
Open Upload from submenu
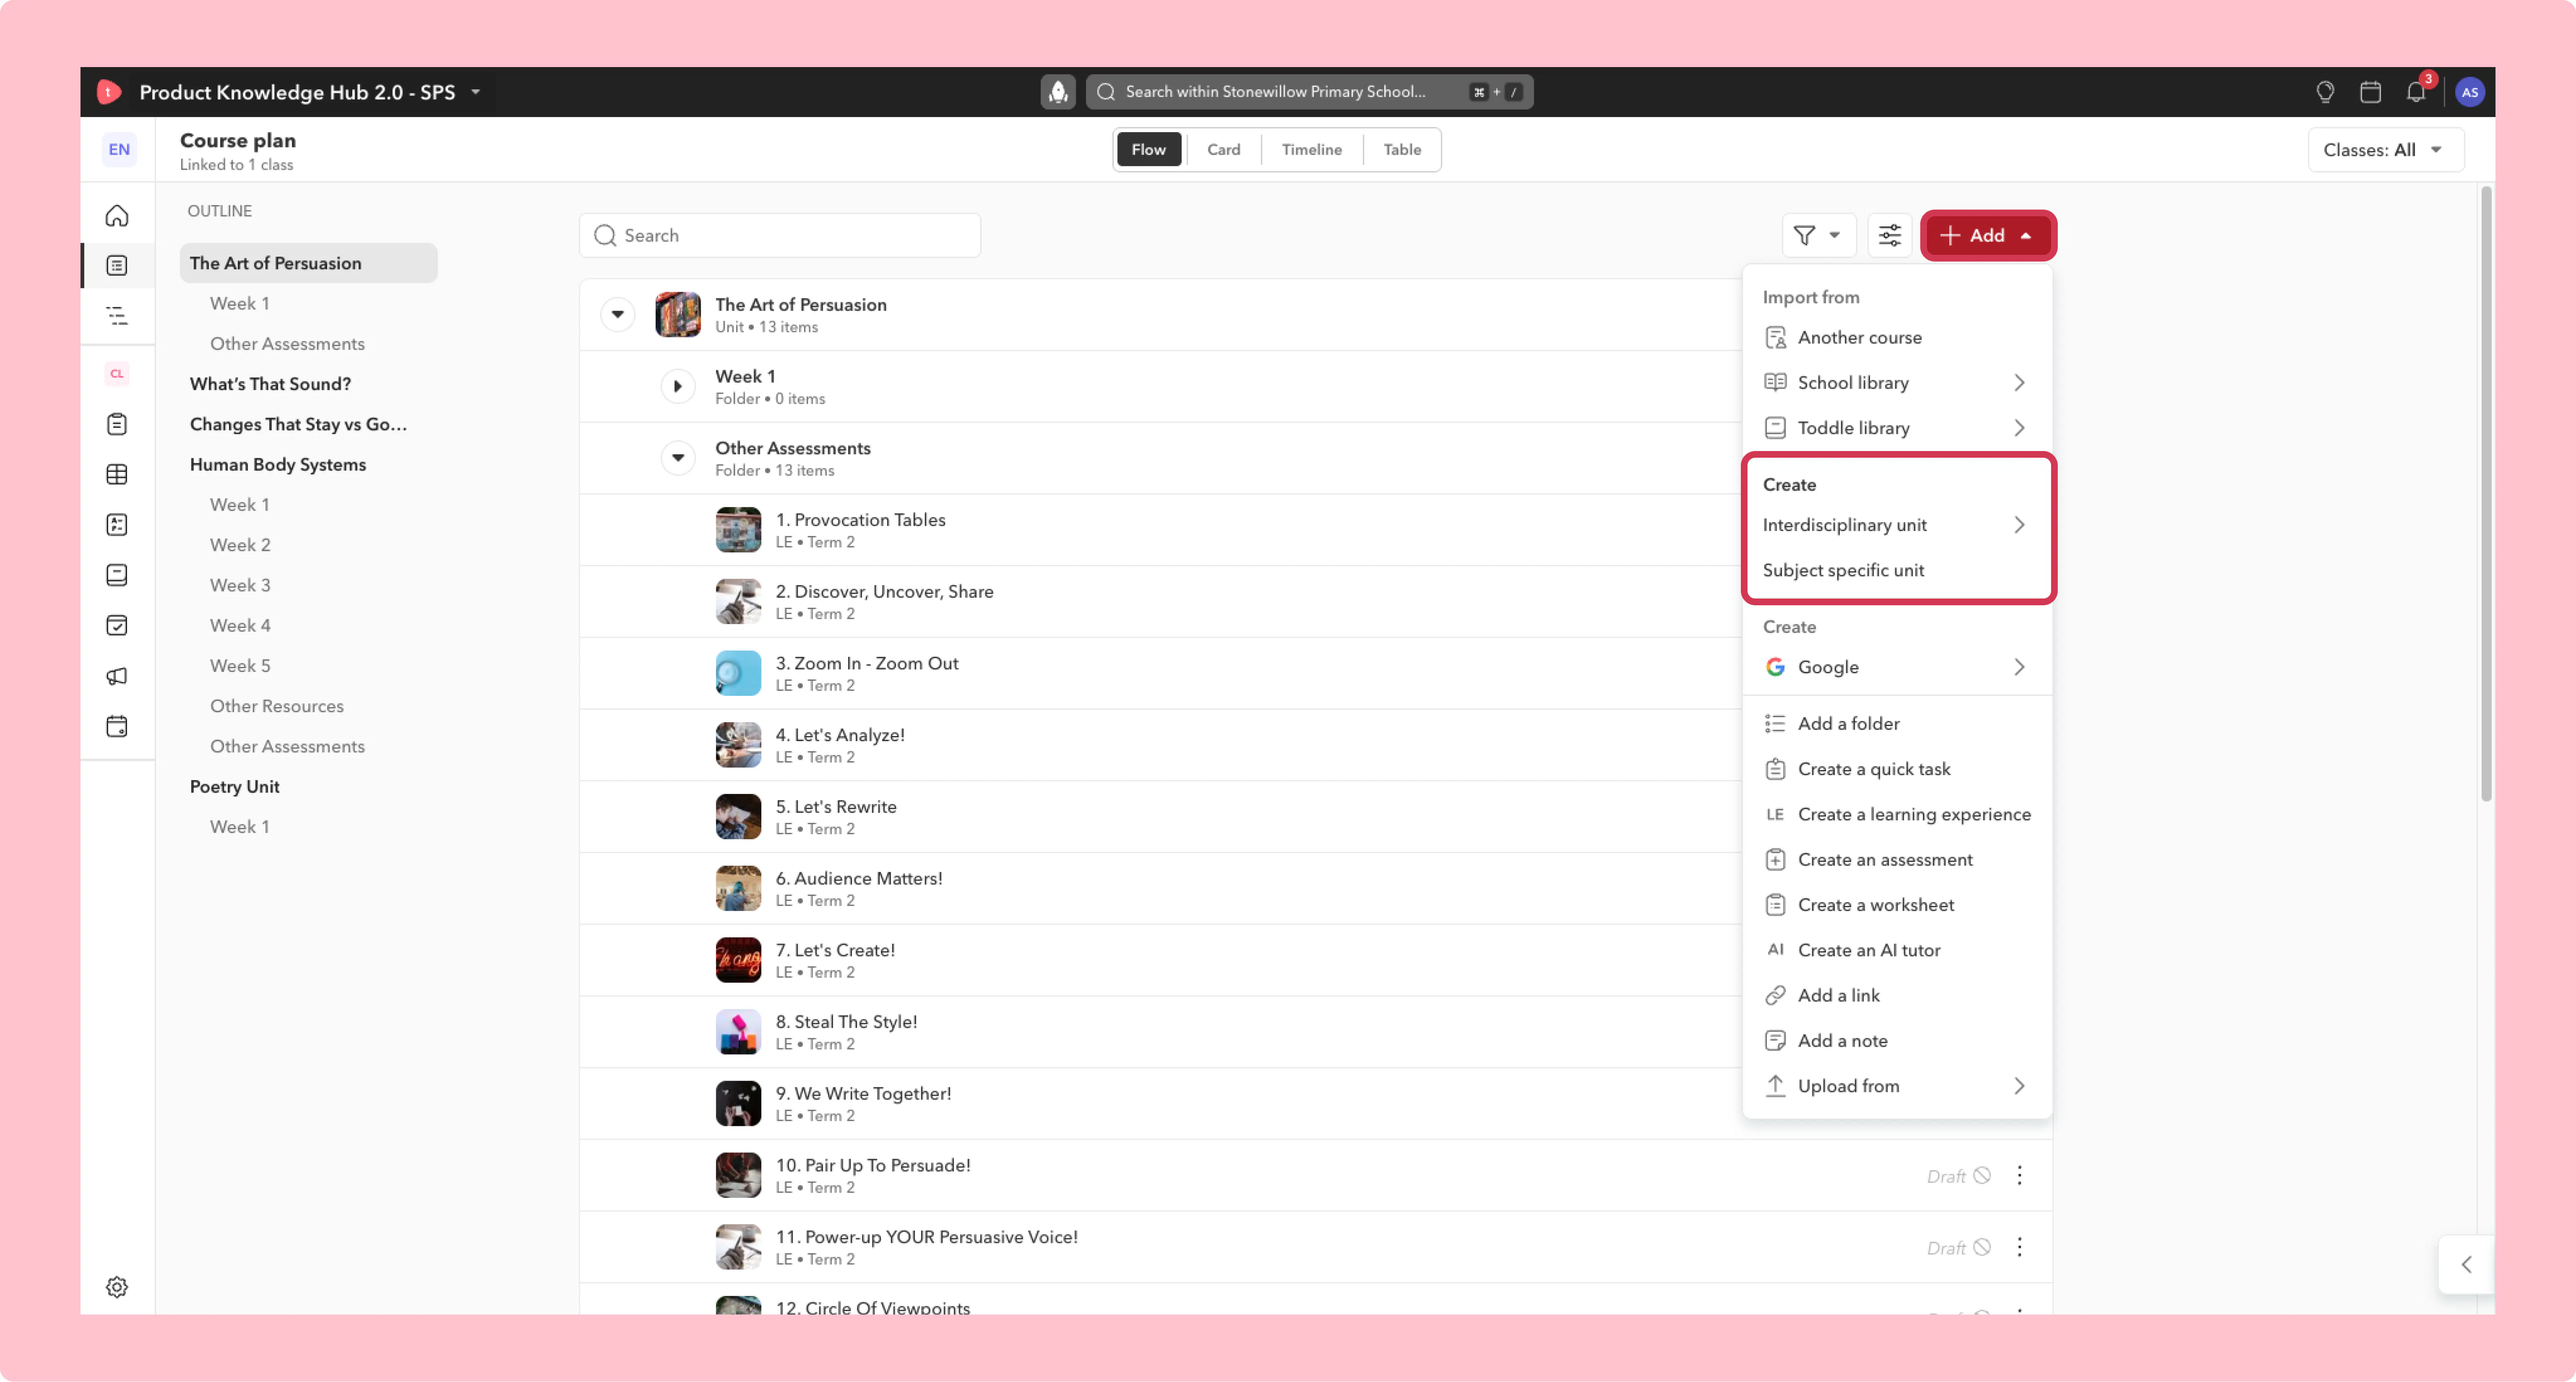[x=1897, y=1086]
